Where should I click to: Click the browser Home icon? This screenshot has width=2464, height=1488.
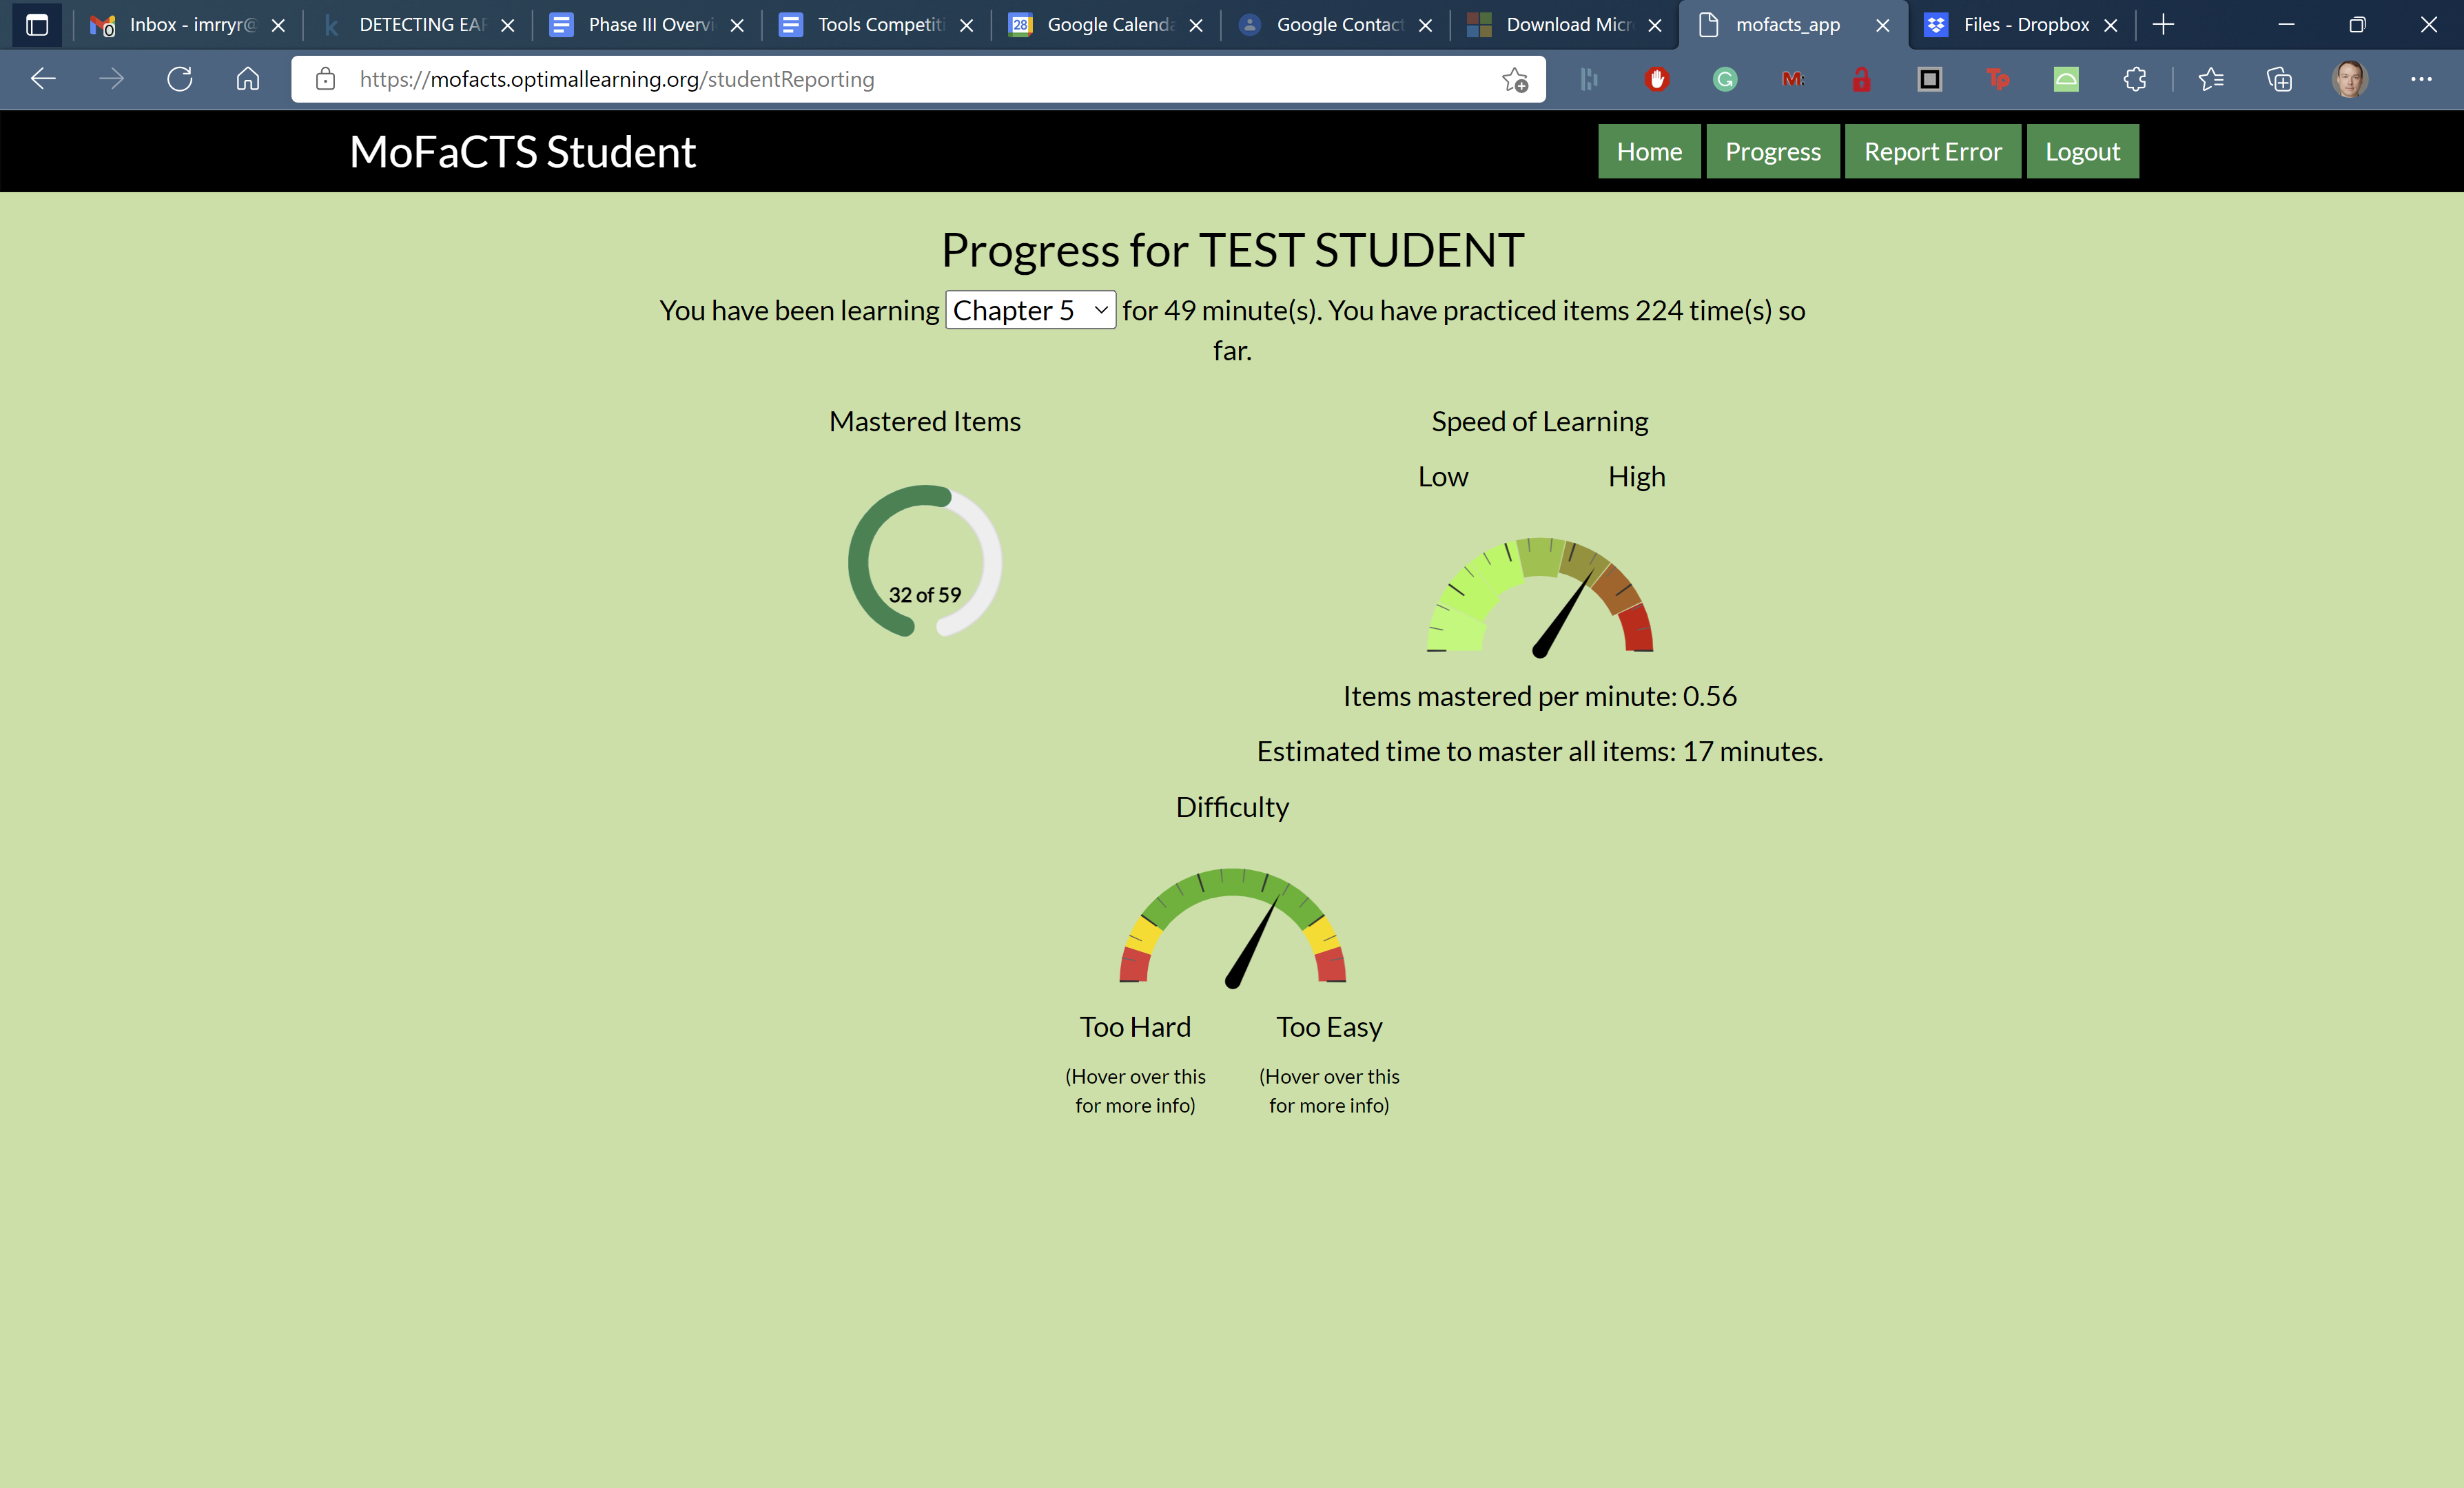[x=247, y=79]
